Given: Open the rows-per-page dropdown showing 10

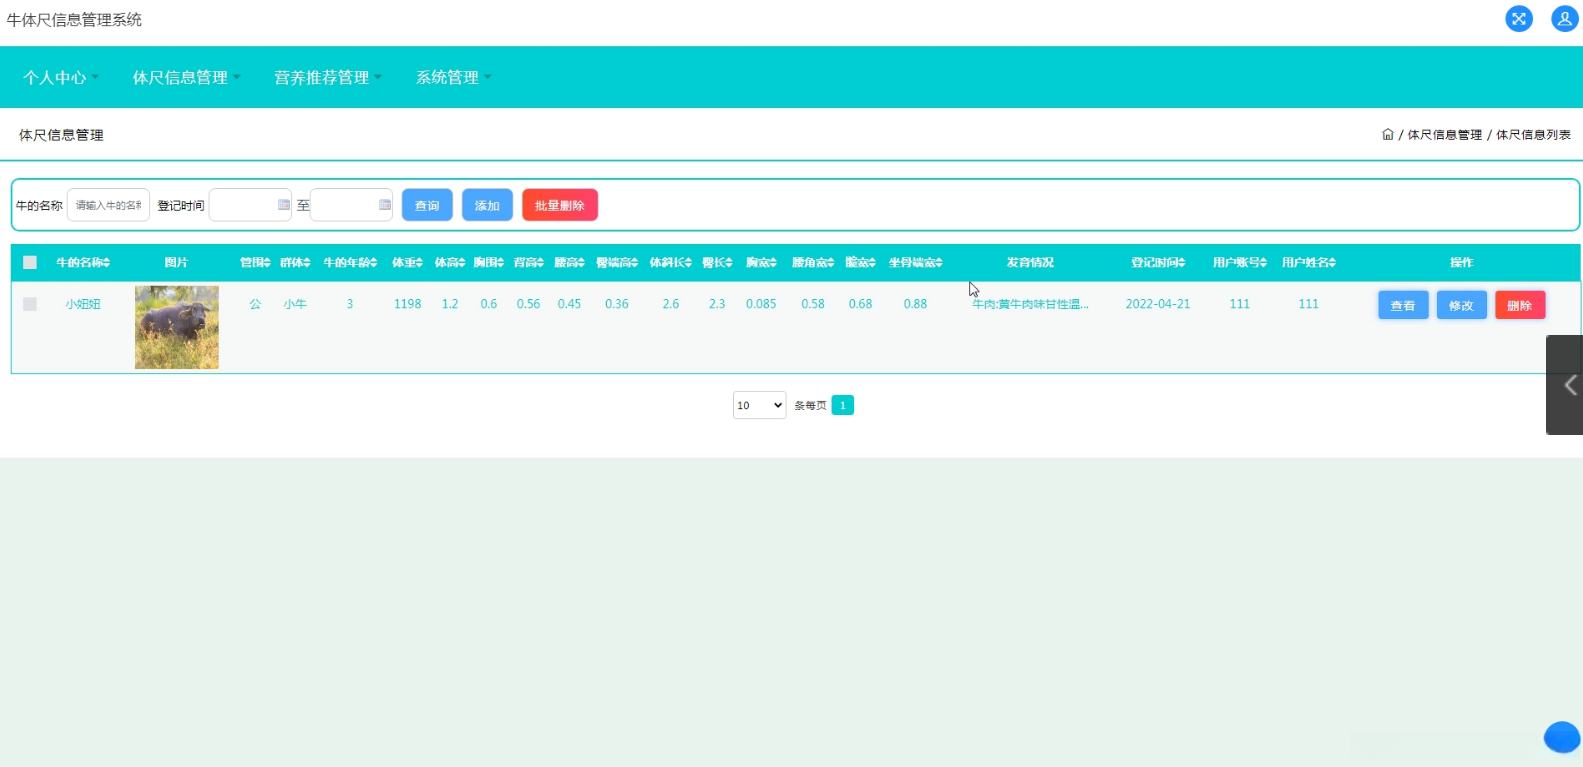Looking at the screenshot, I should click(x=760, y=405).
